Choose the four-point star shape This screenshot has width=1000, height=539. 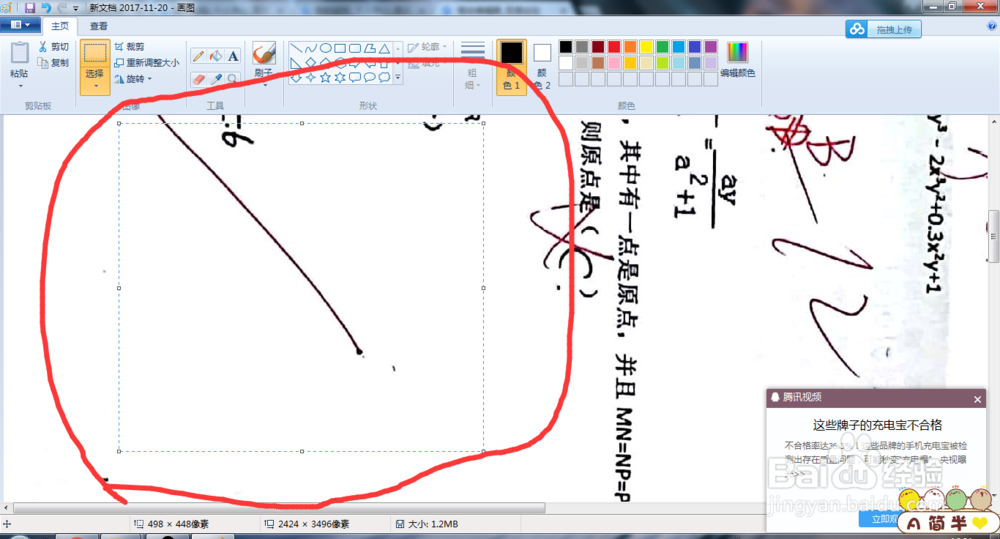(x=311, y=77)
